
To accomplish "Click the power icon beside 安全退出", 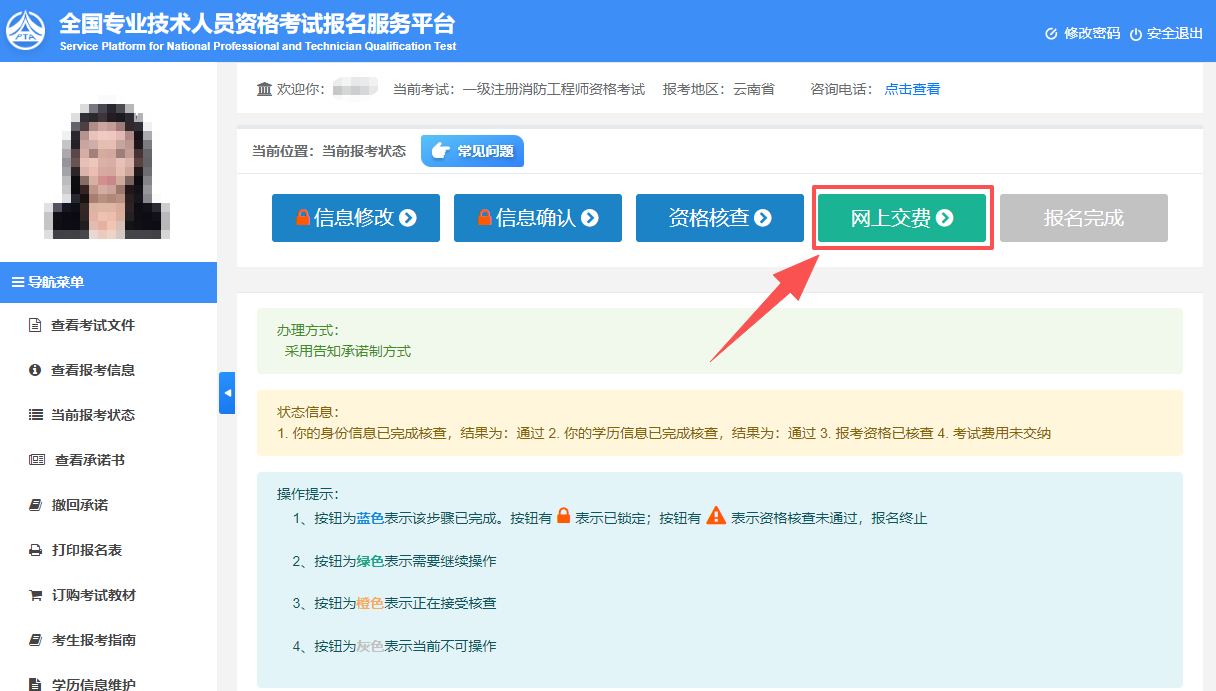I will pos(1136,34).
